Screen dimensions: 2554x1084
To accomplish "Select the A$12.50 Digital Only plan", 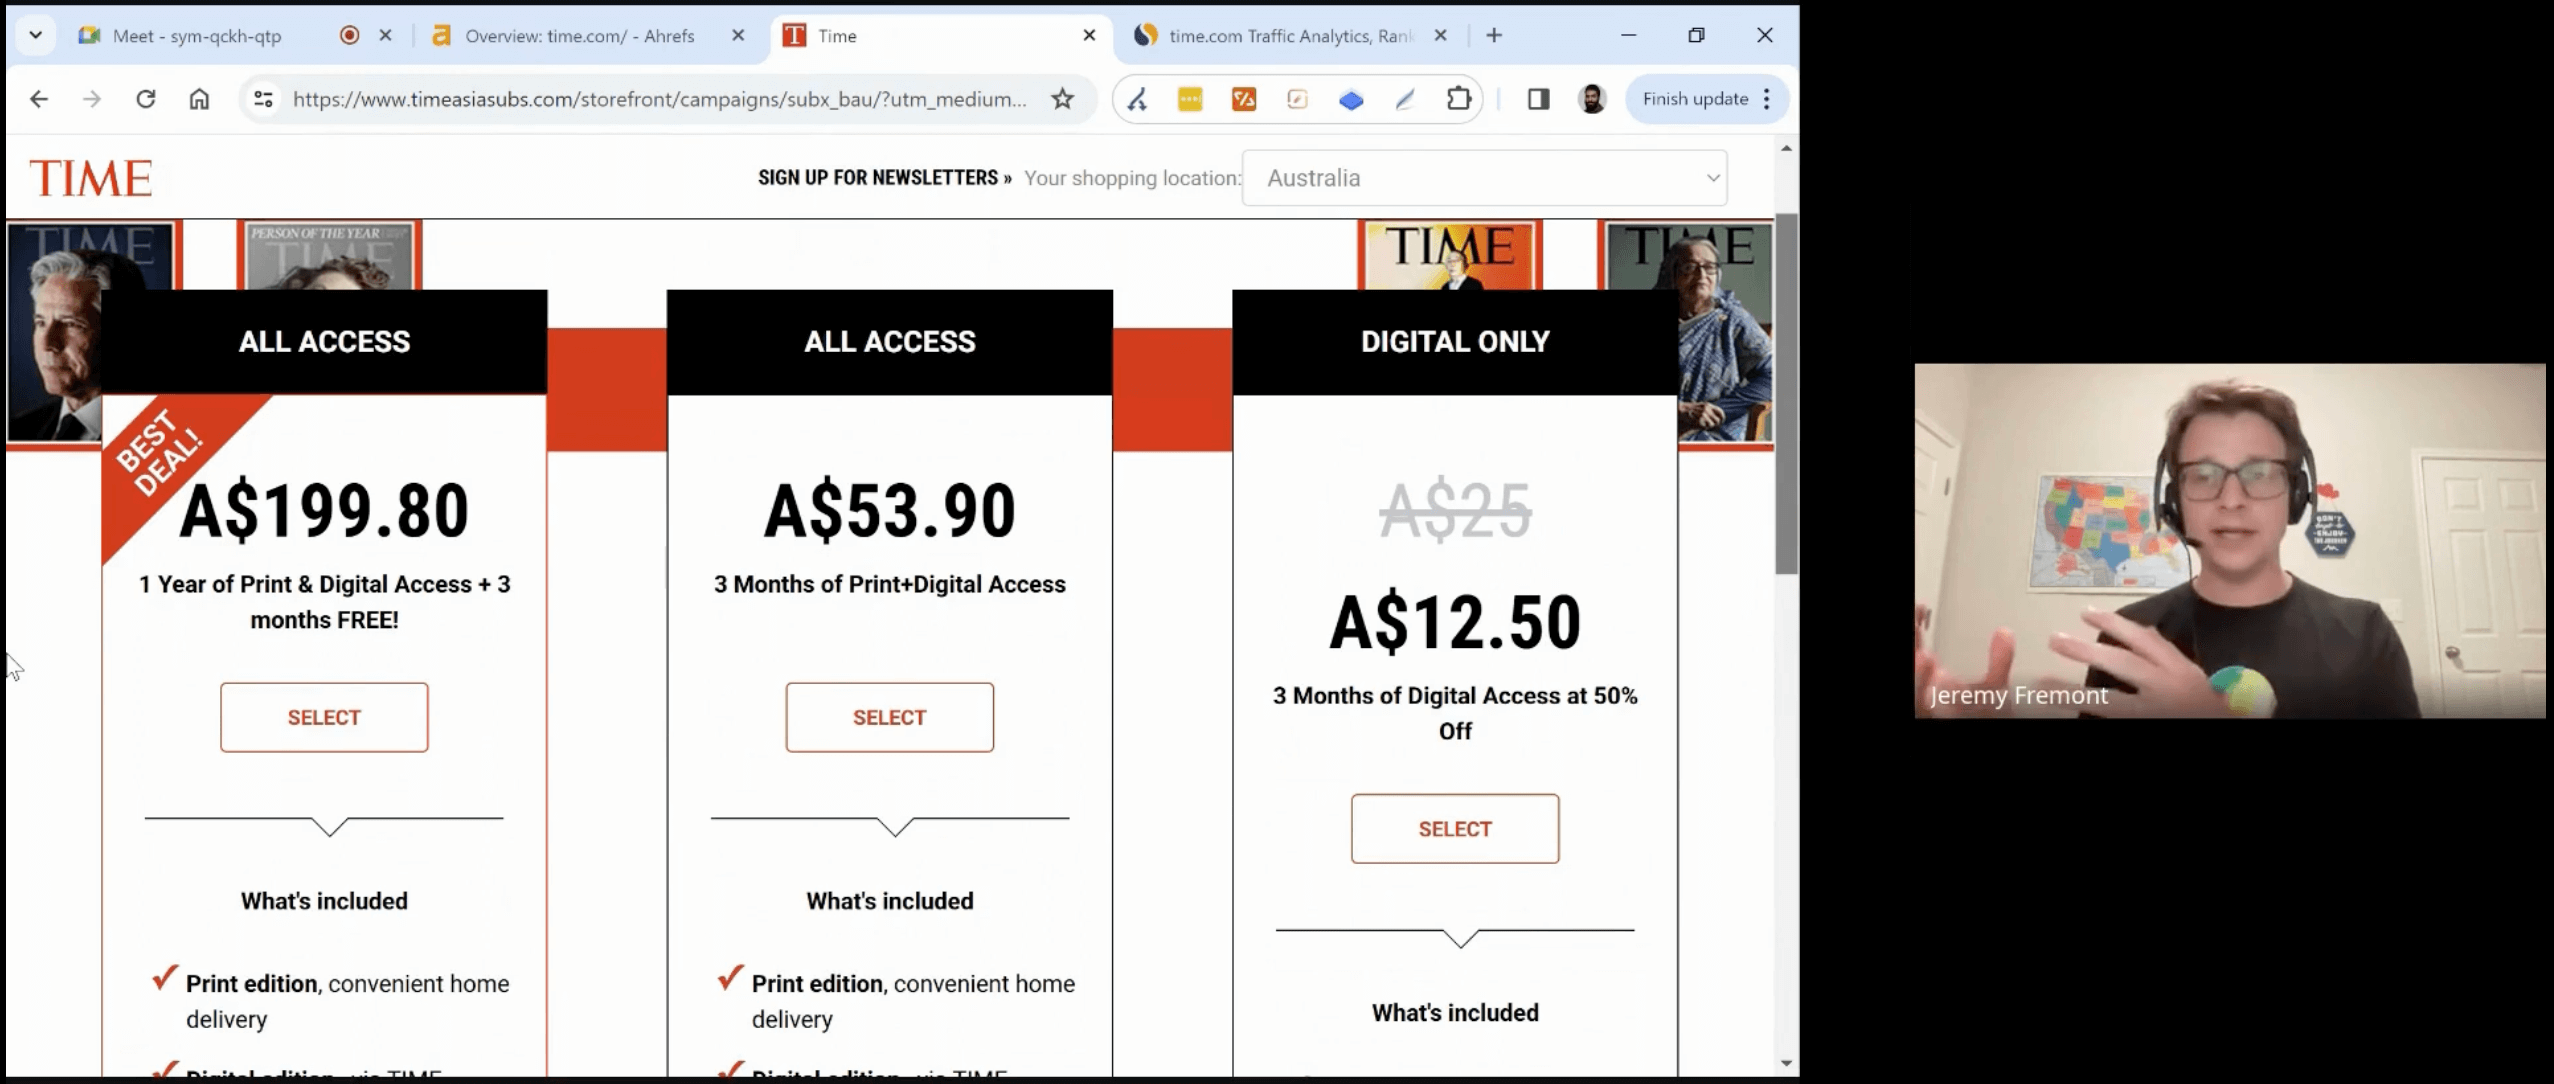I will click(x=1454, y=828).
